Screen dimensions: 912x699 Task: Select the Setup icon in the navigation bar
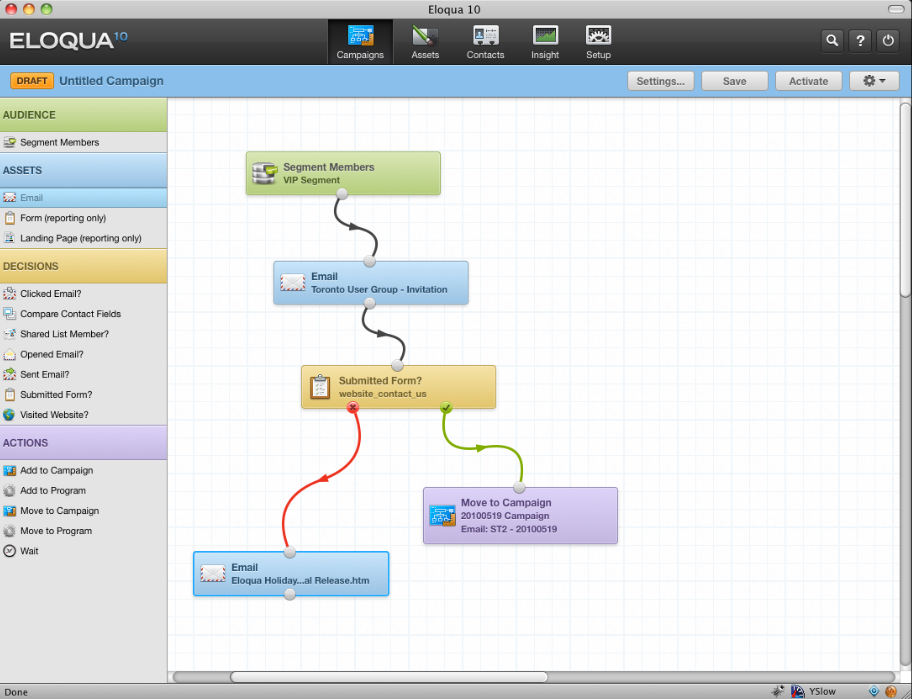coord(598,41)
